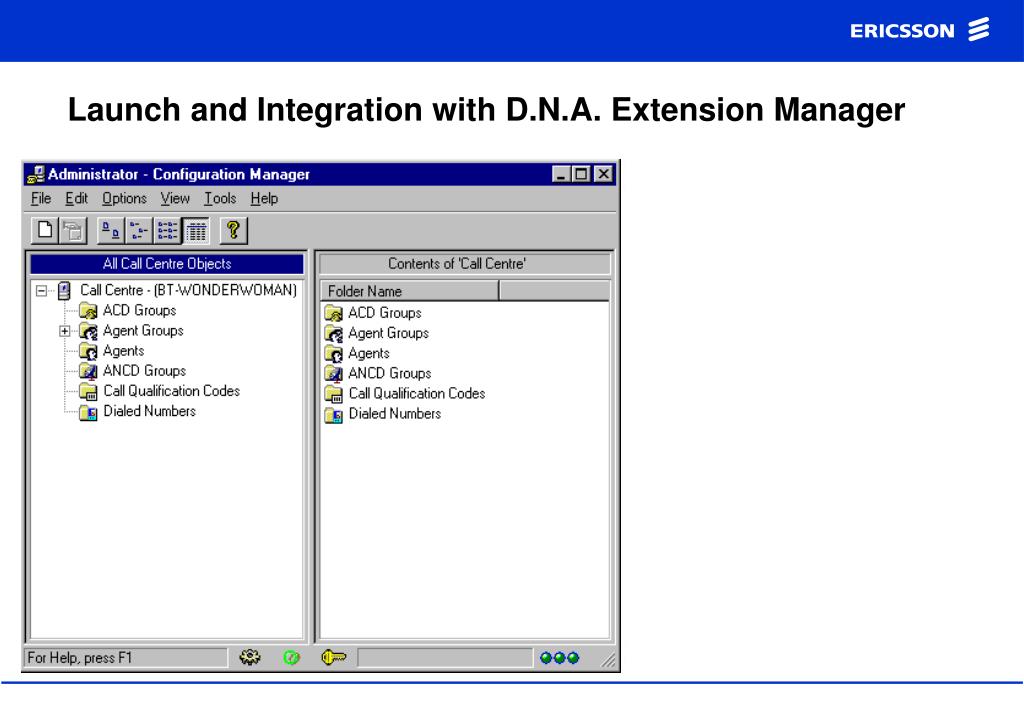This screenshot has height=724, width=1024.
Task: Click the three green lights indicator
Action: click(x=560, y=657)
